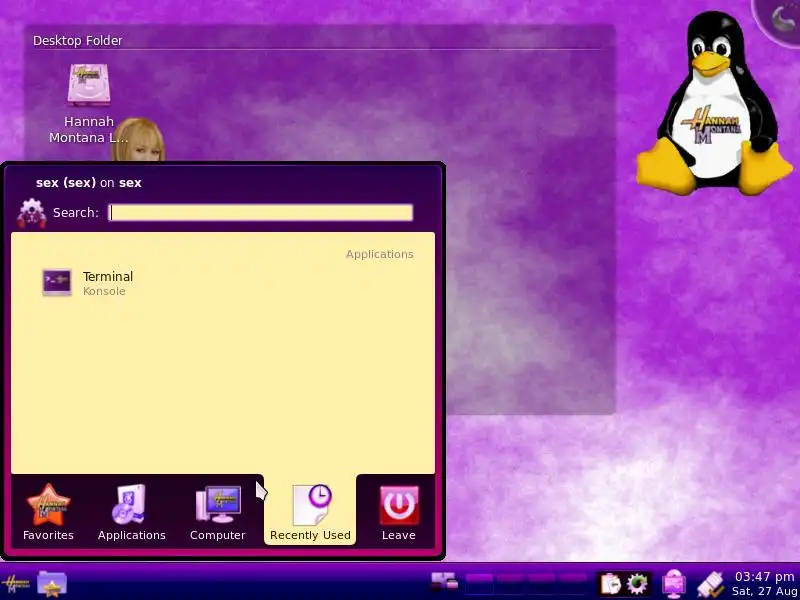Switch to the Applications tab

click(x=132, y=512)
